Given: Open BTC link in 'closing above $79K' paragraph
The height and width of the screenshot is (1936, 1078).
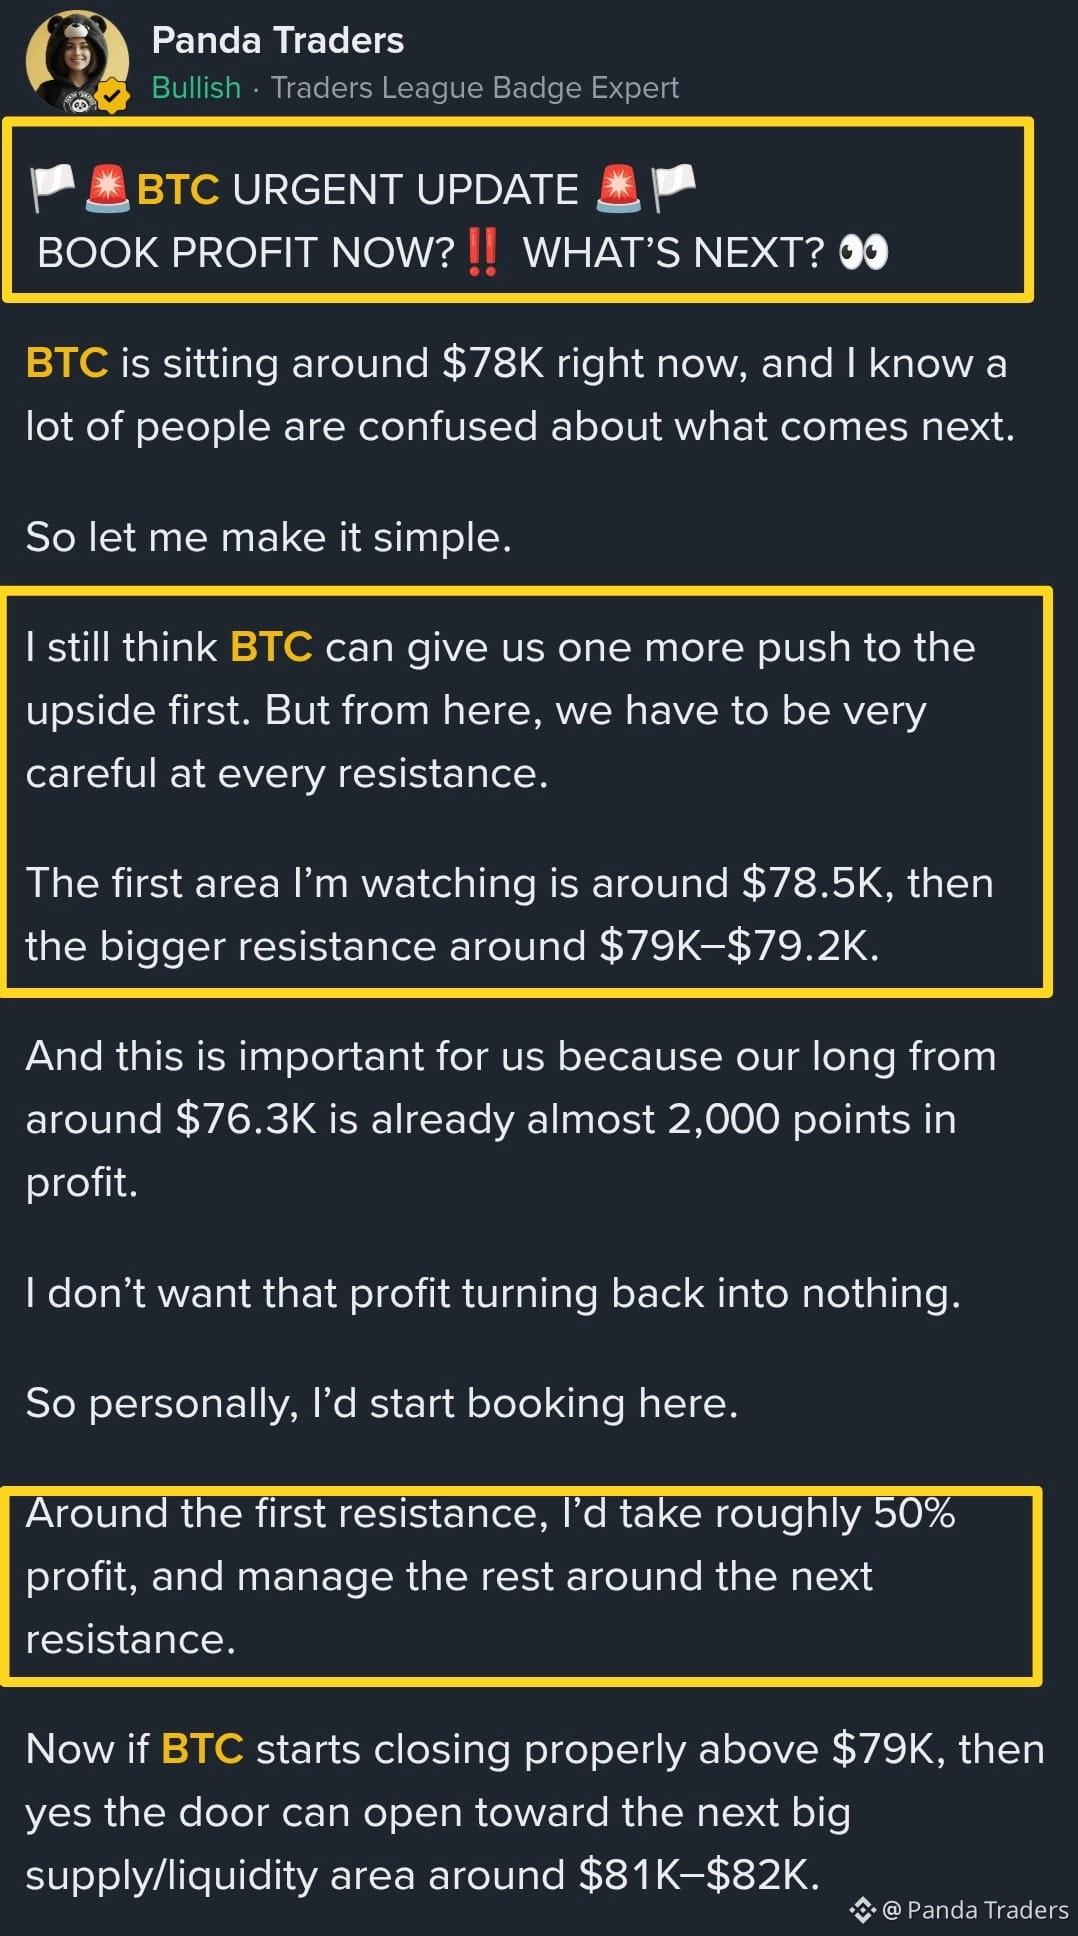Looking at the screenshot, I should [202, 1749].
